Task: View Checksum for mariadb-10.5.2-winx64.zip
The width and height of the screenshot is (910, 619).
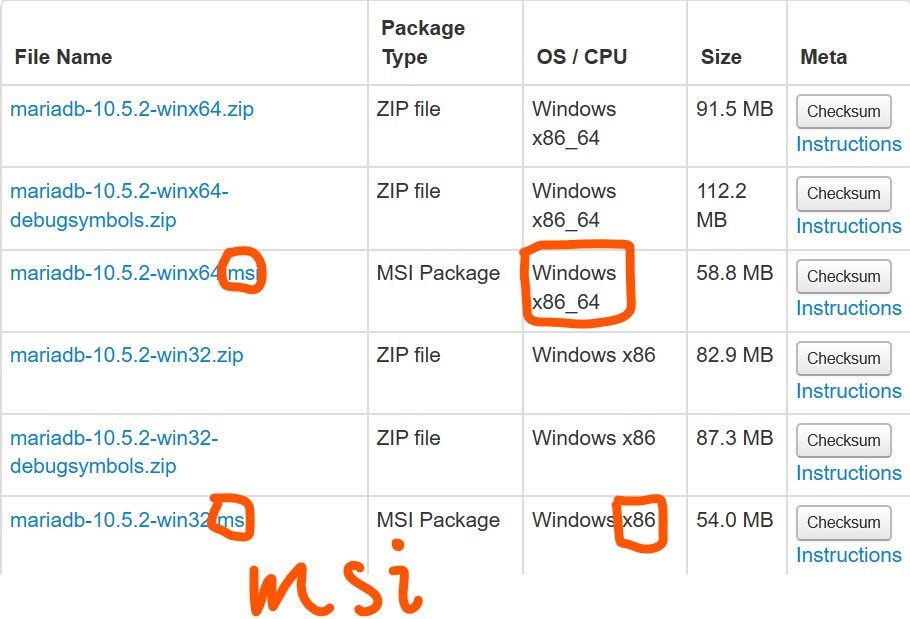Action: point(843,112)
